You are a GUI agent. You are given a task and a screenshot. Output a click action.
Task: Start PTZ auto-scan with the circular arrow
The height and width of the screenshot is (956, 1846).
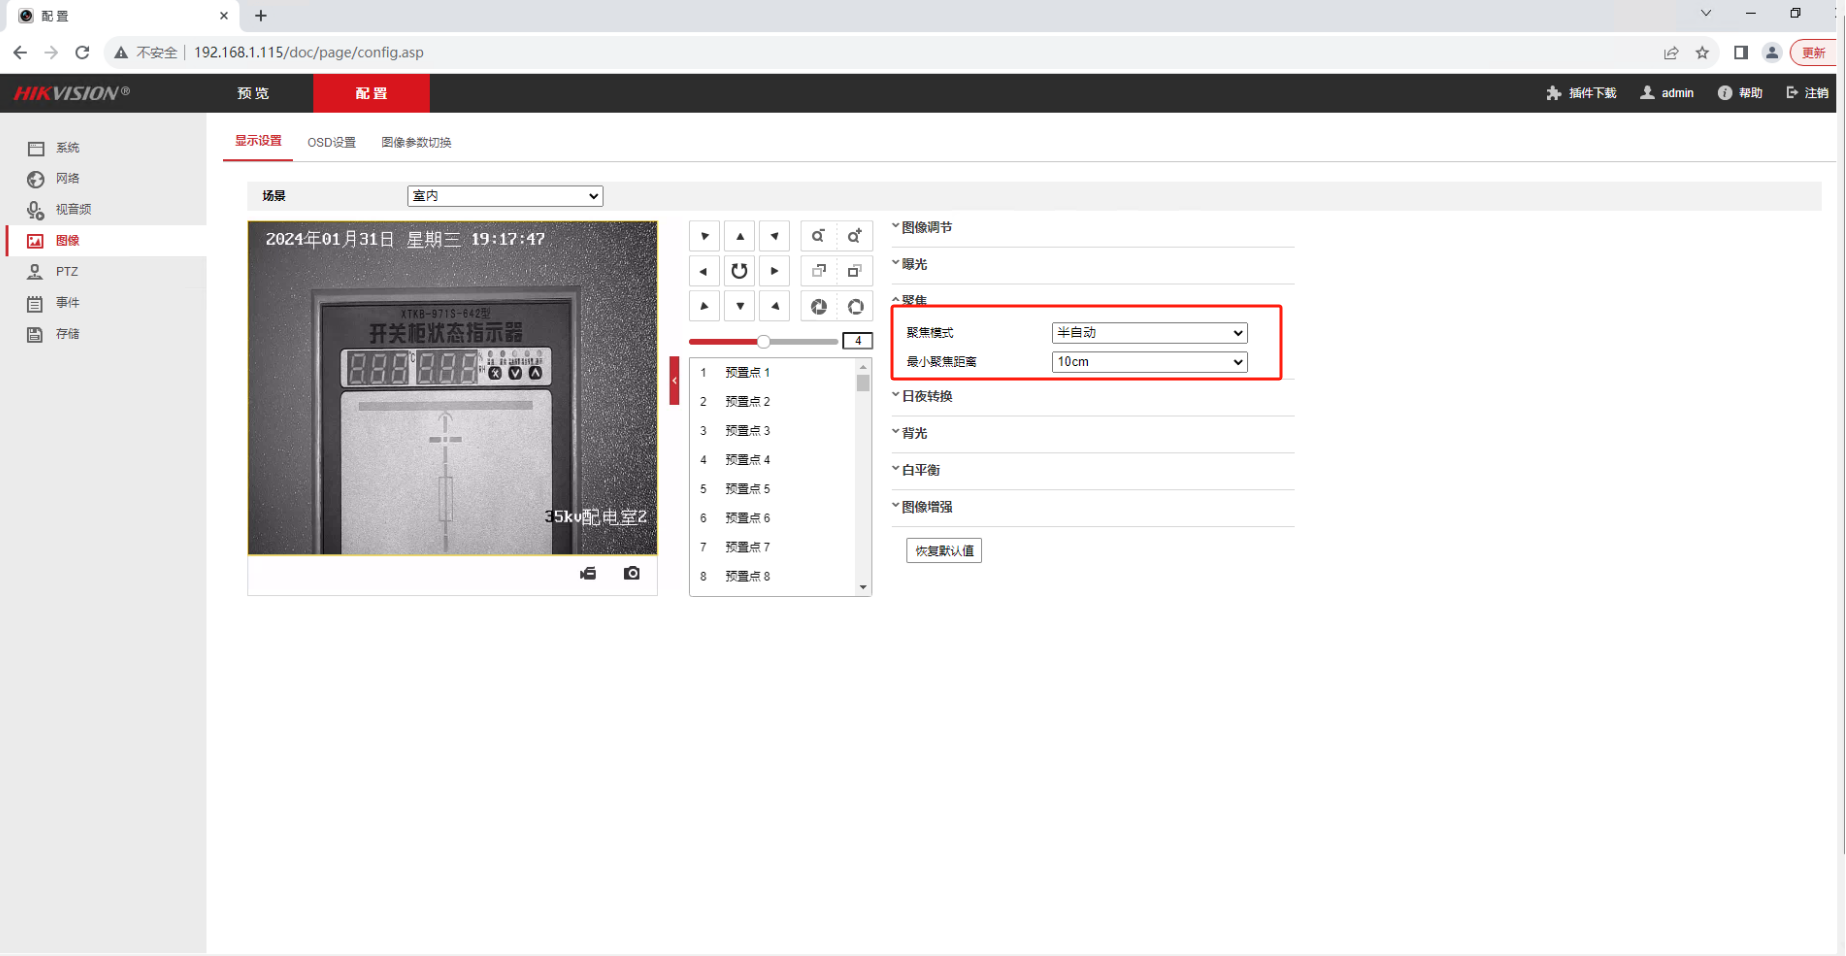pyautogui.click(x=740, y=271)
